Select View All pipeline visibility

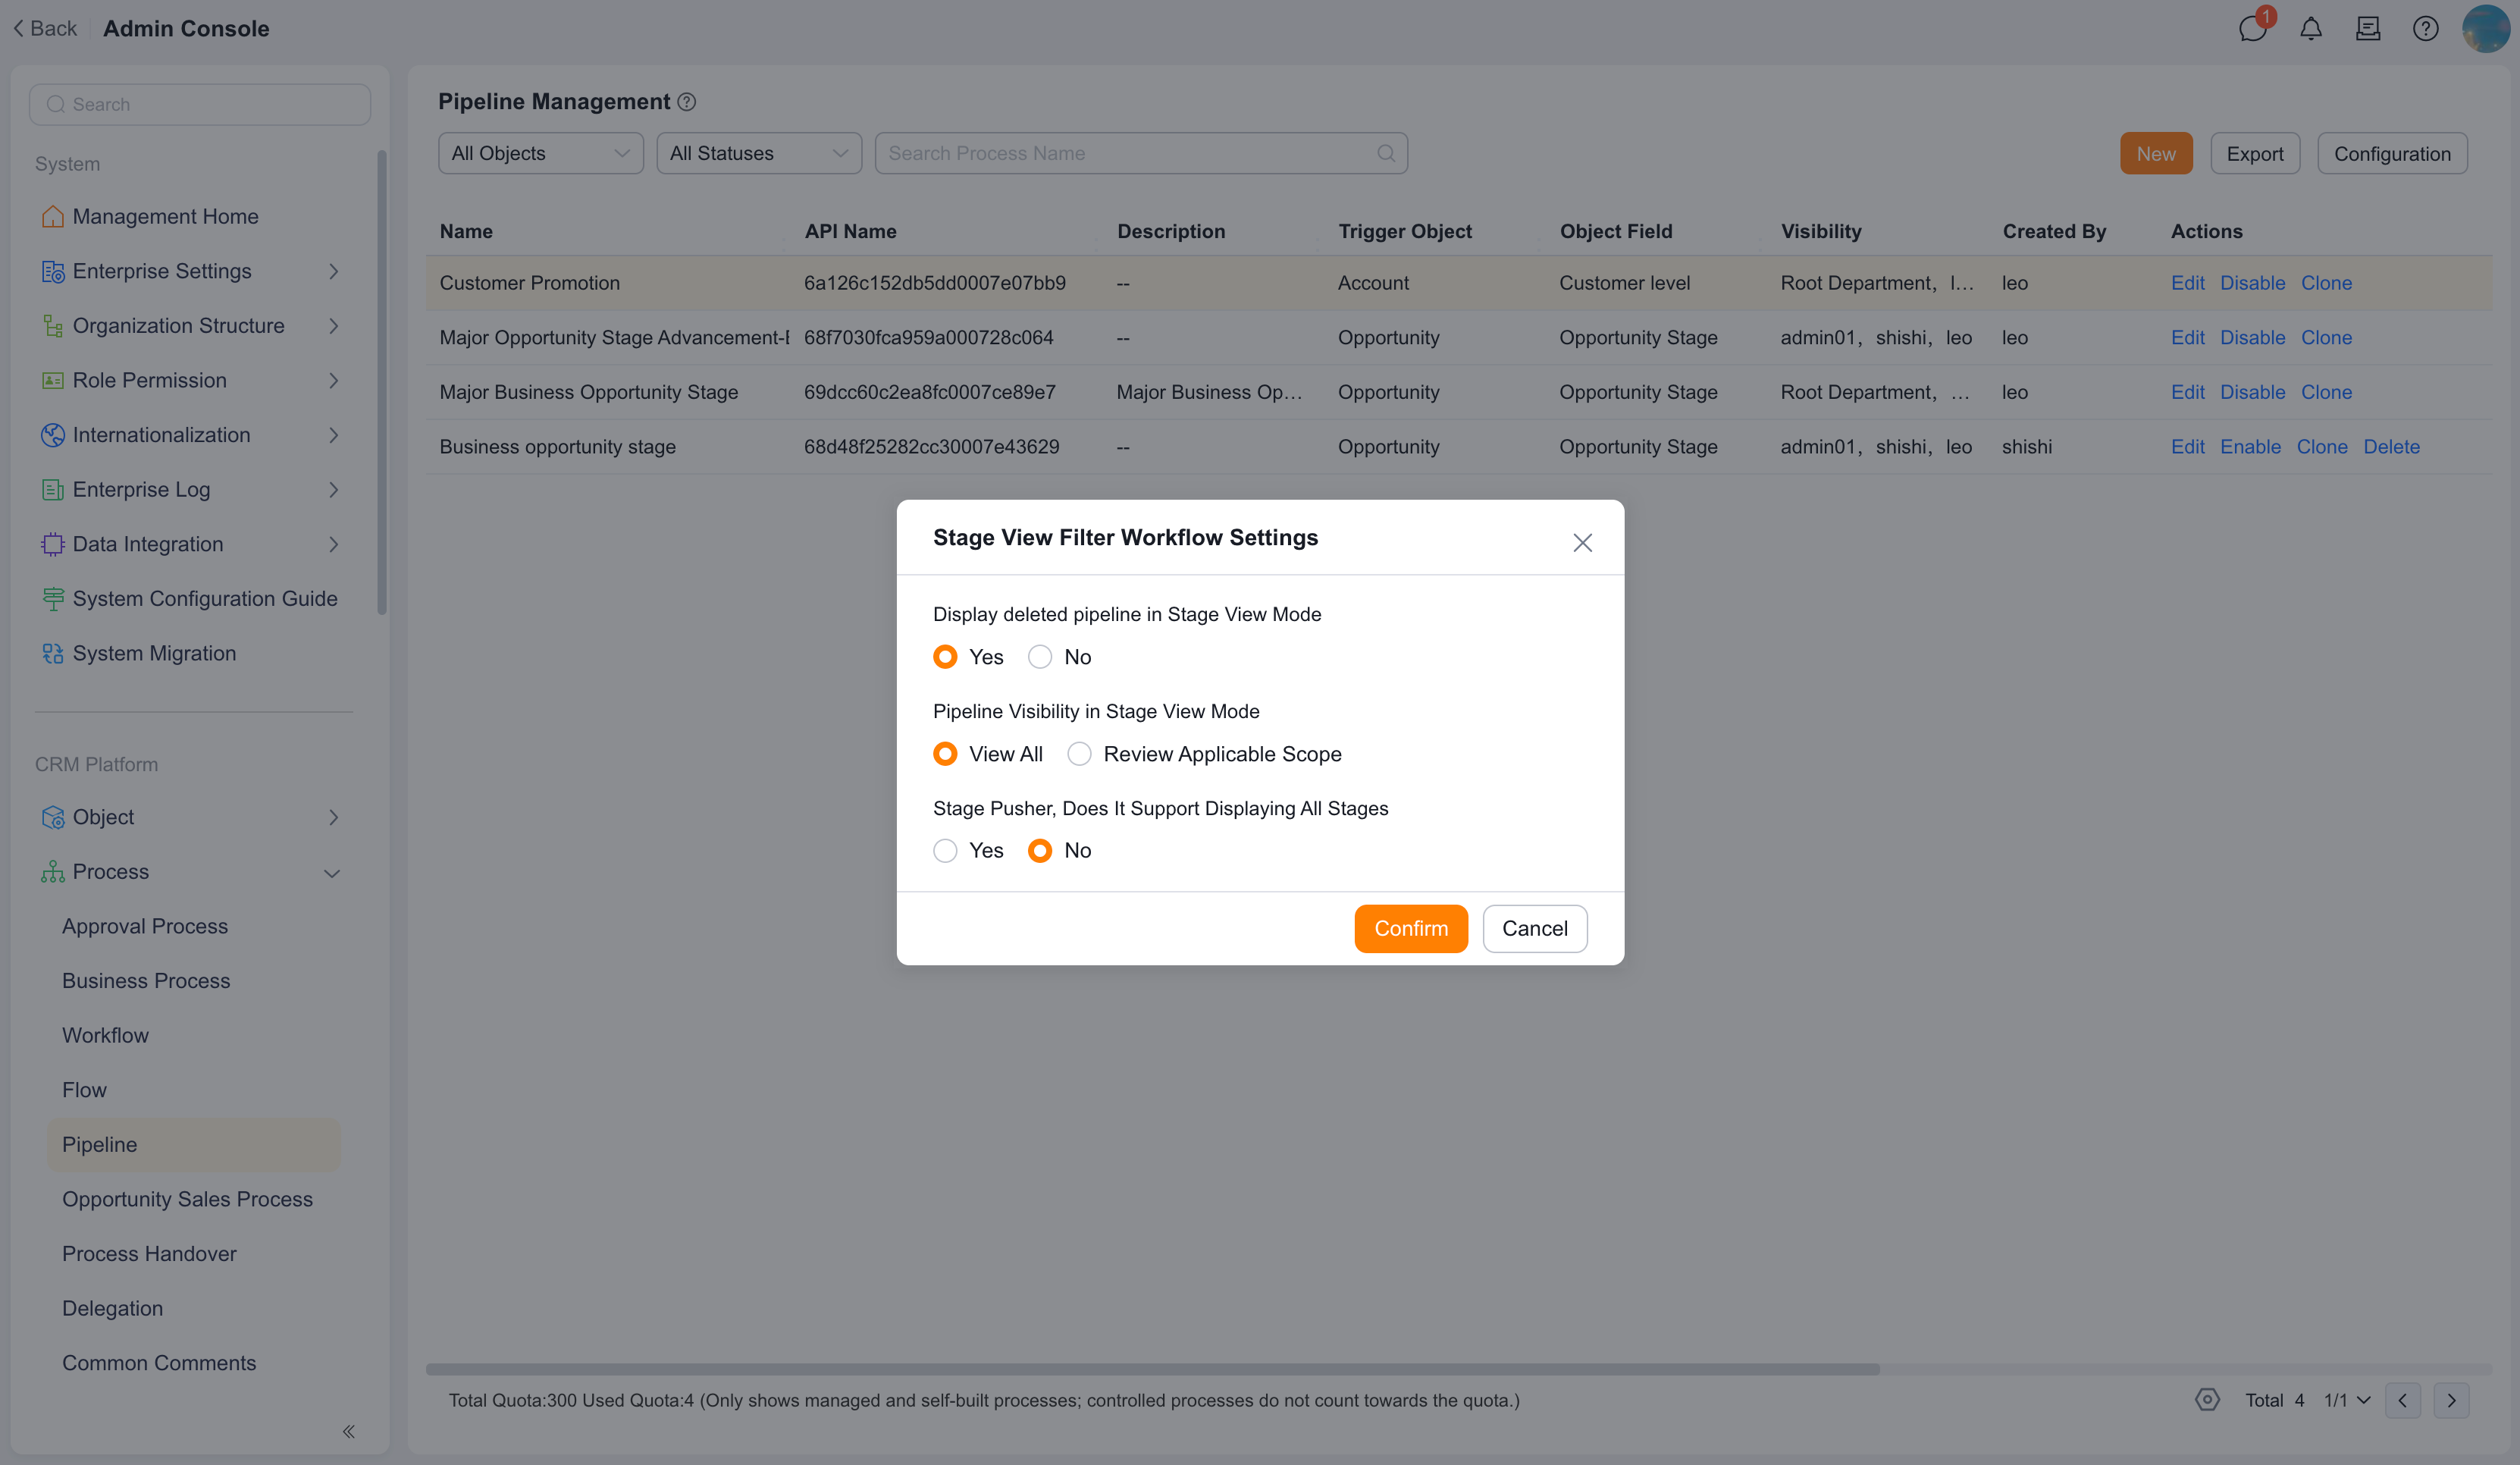[945, 754]
